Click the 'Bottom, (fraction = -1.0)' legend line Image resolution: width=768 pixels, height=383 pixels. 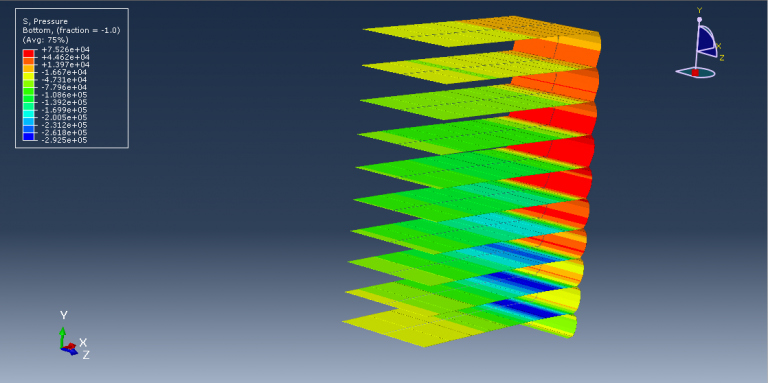72,30
